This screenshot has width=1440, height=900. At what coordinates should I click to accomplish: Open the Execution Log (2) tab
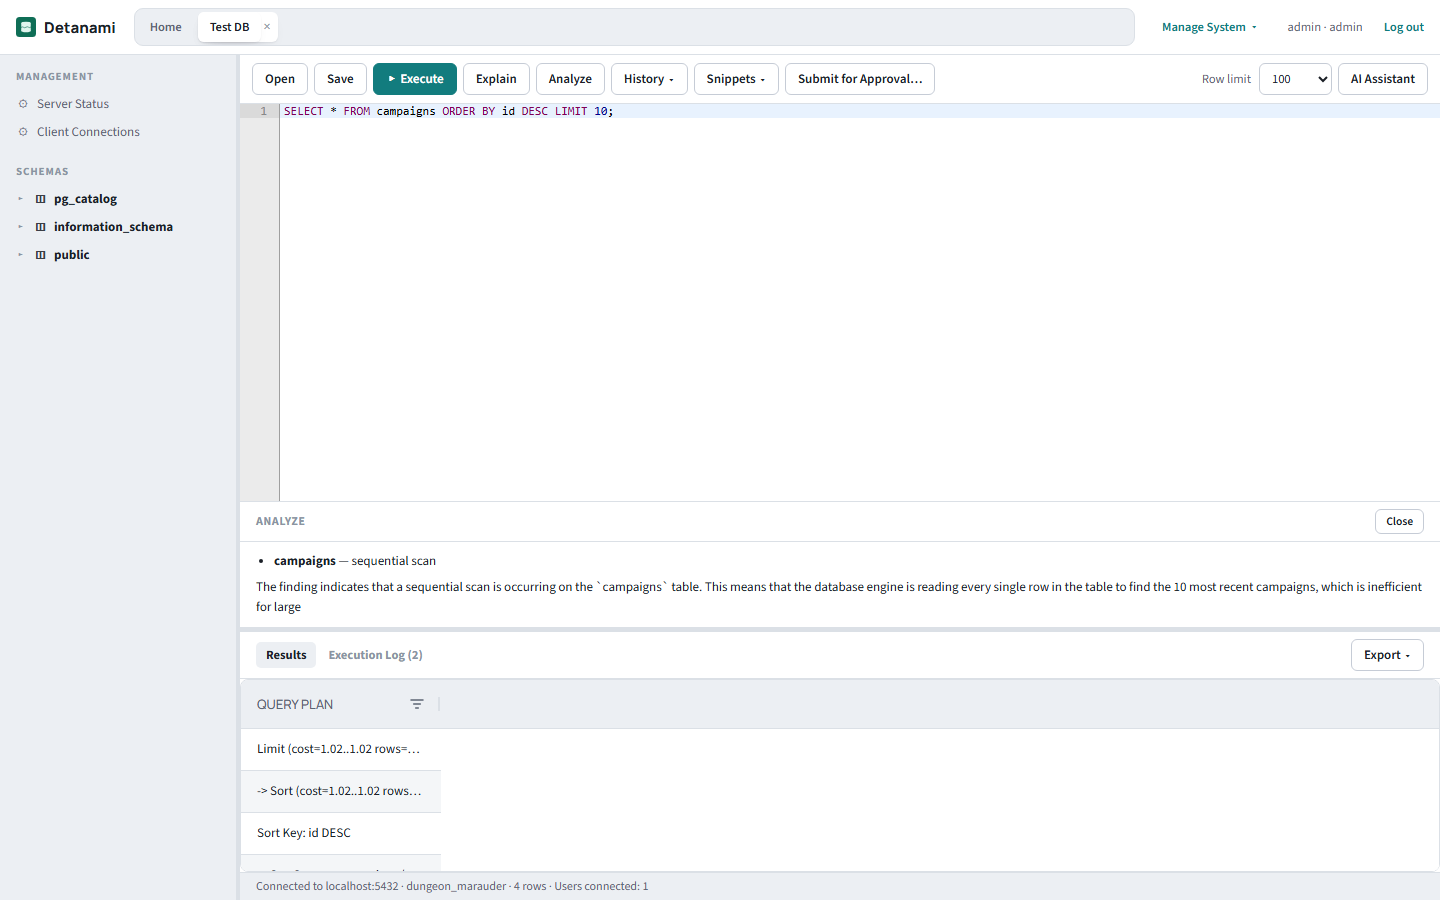(376, 655)
